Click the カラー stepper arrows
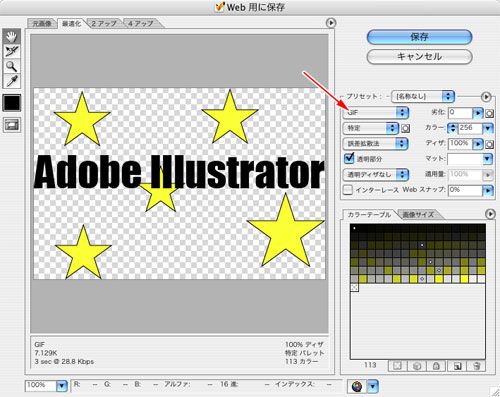Viewport: 500px width, 397px height. pyautogui.click(x=452, y=128)
